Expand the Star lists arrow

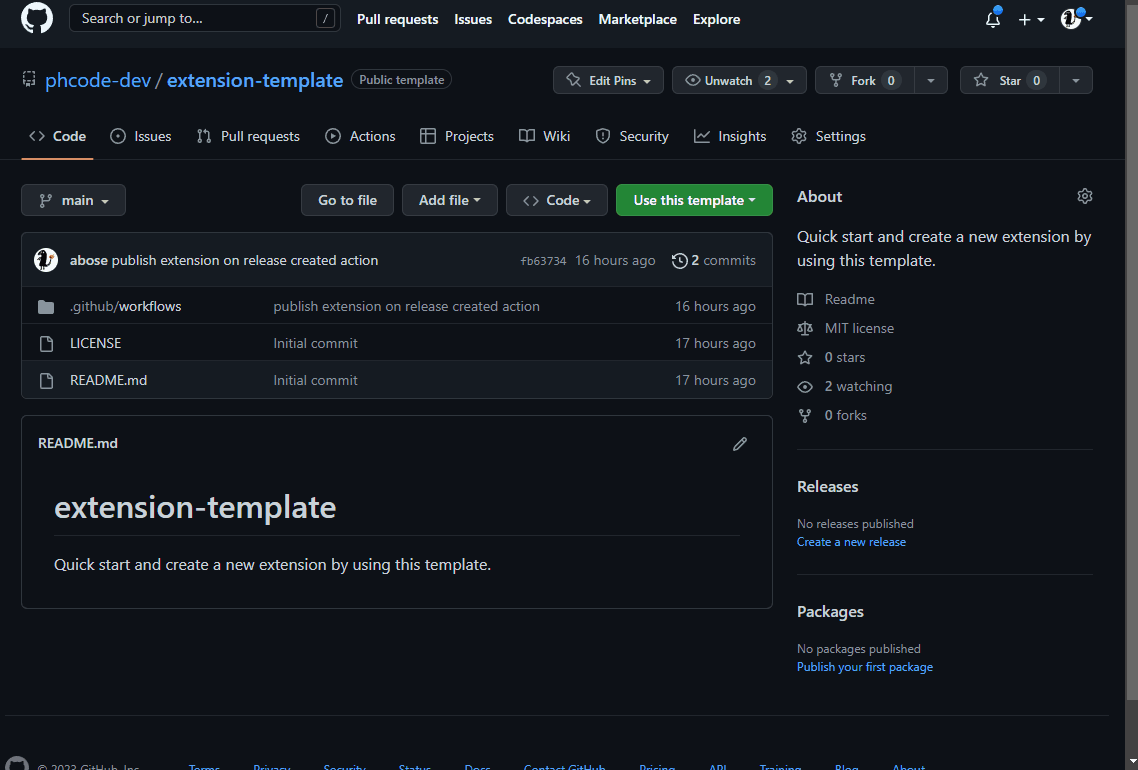pyautogui.click(x=1076, y=80)
